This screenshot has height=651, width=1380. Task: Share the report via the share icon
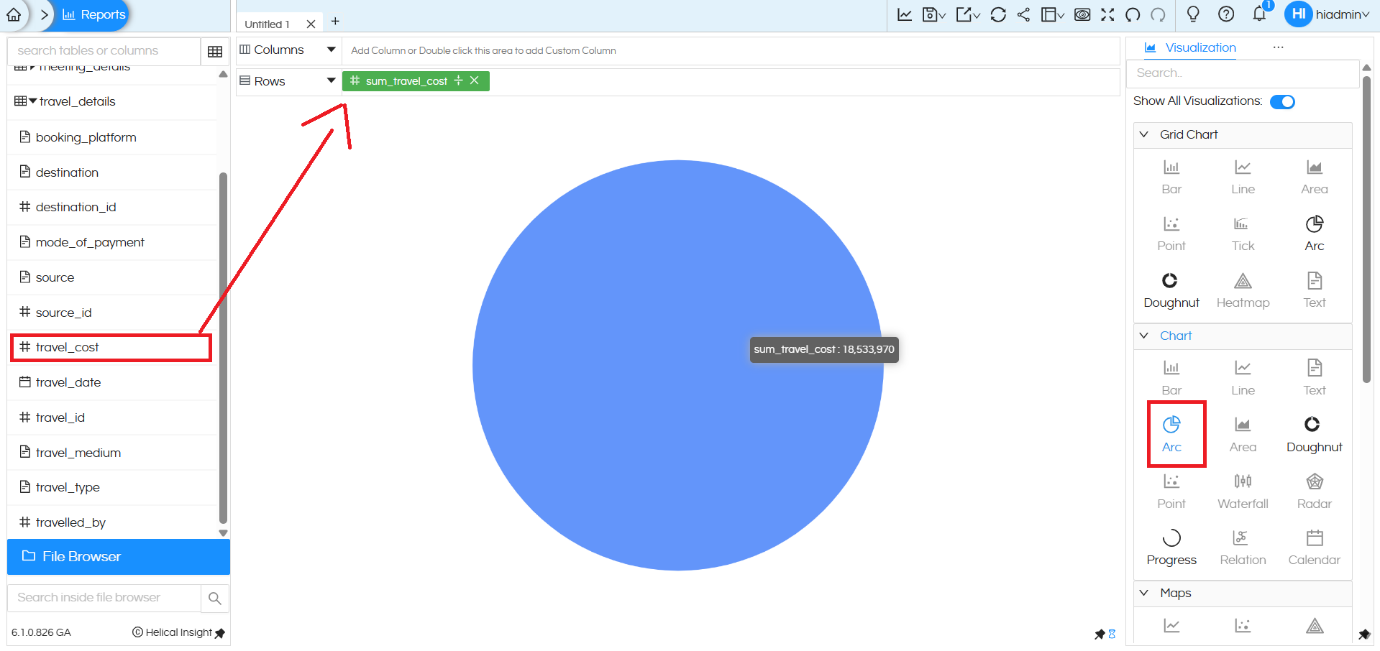1026,14
